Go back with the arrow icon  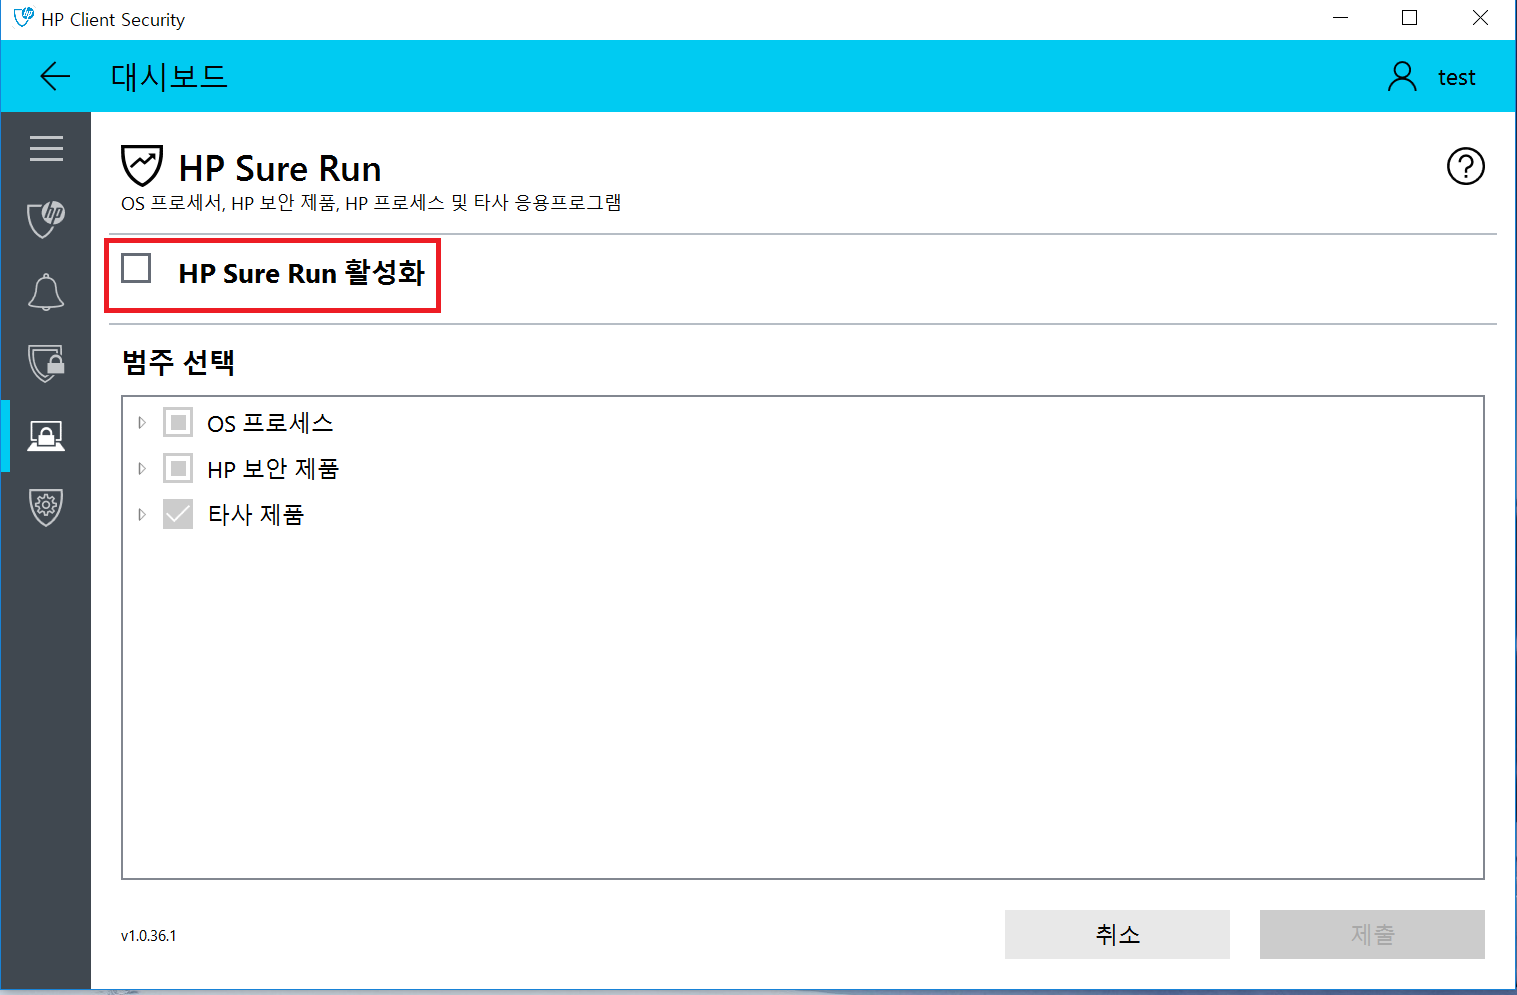pos(55,76)
